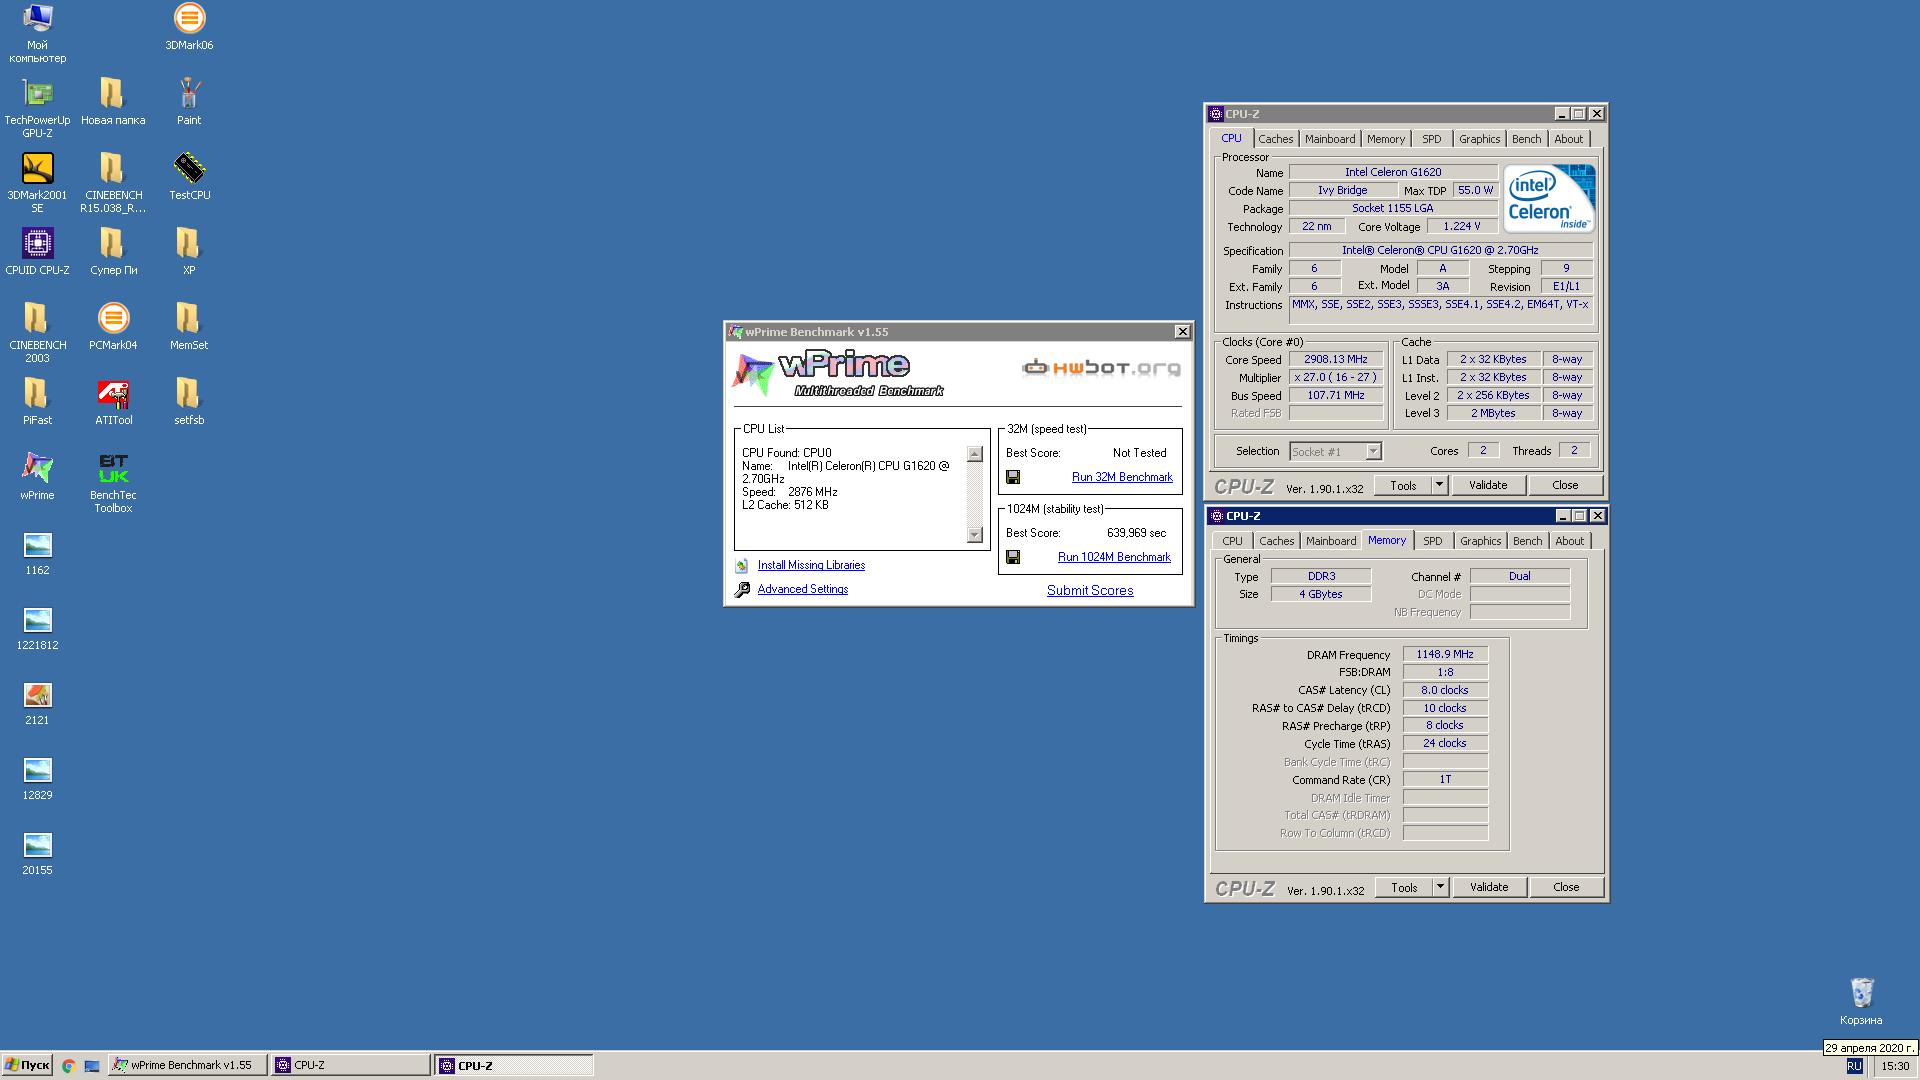Screen dimensions: 1920x1080
Task: Click the Advanced Settings wrench icon
Action: [x=742, y=590]
